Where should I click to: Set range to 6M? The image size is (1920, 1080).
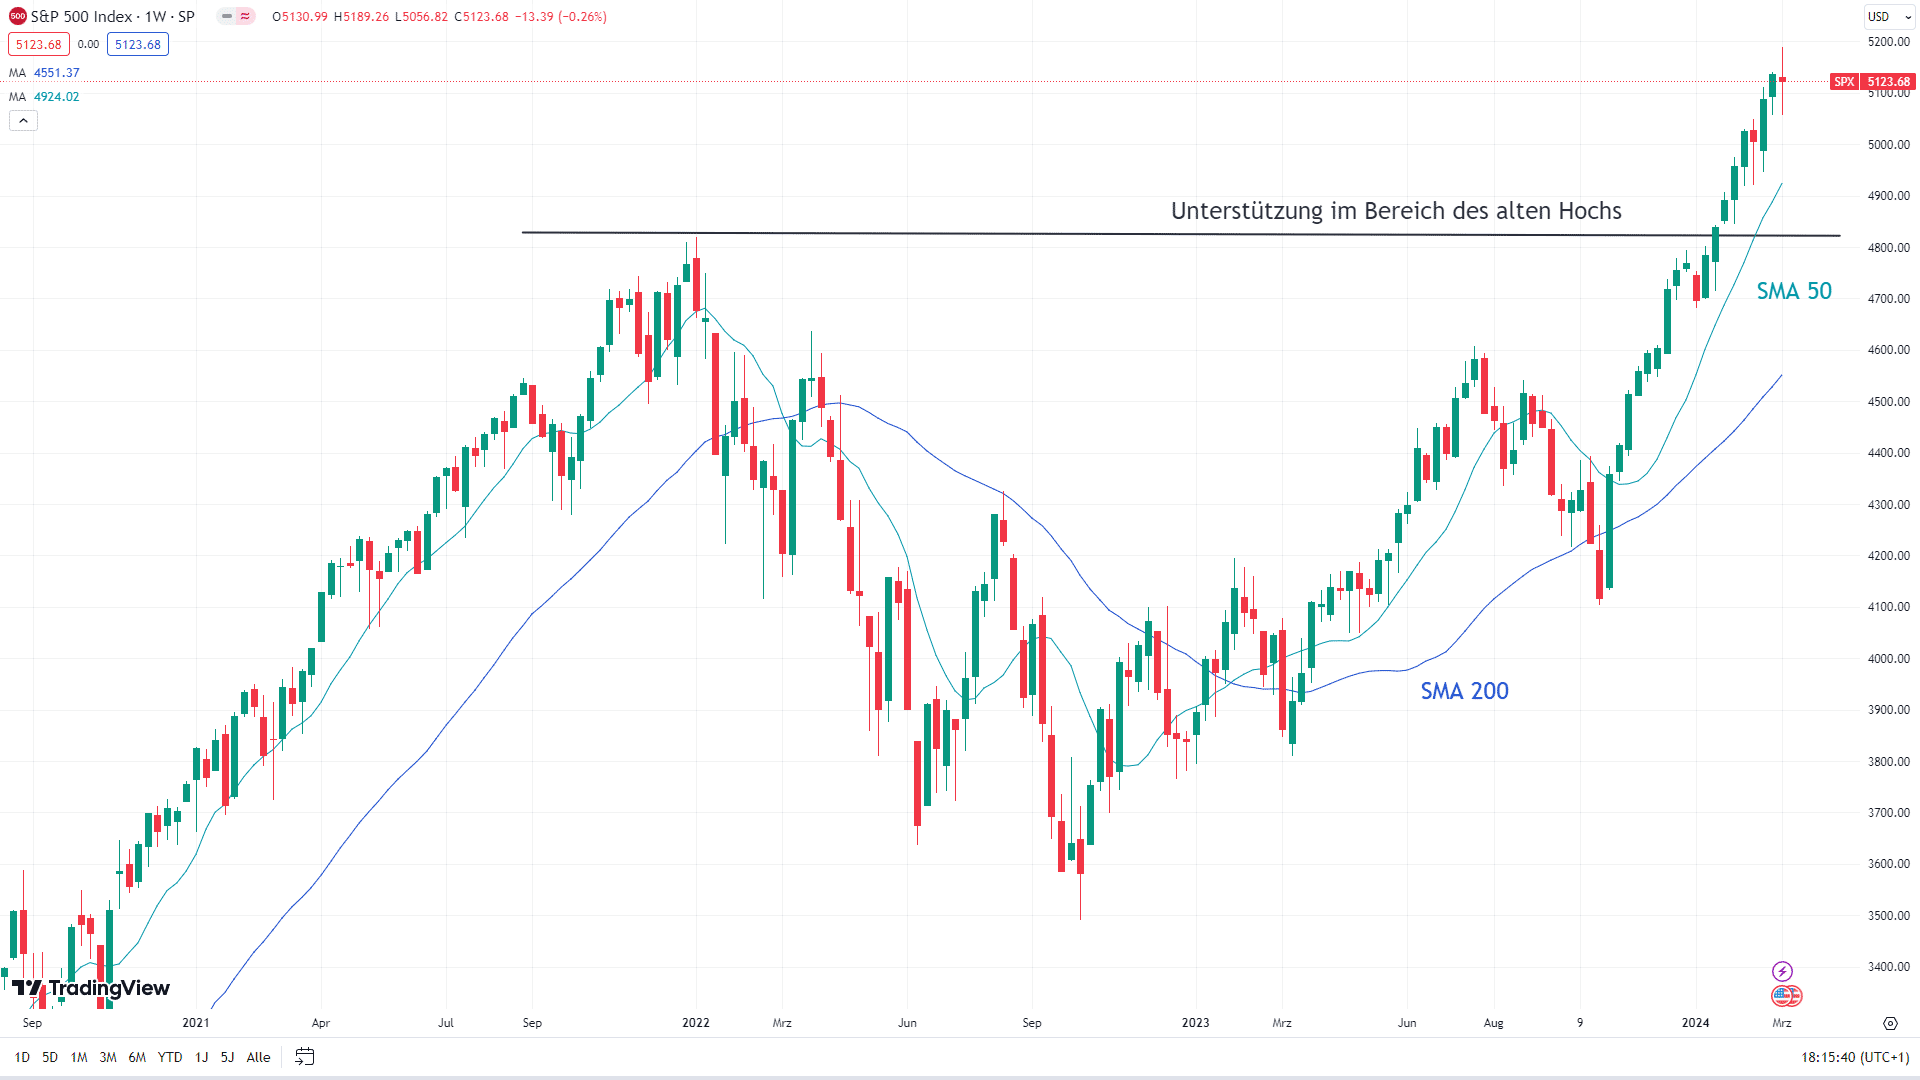137,1057
